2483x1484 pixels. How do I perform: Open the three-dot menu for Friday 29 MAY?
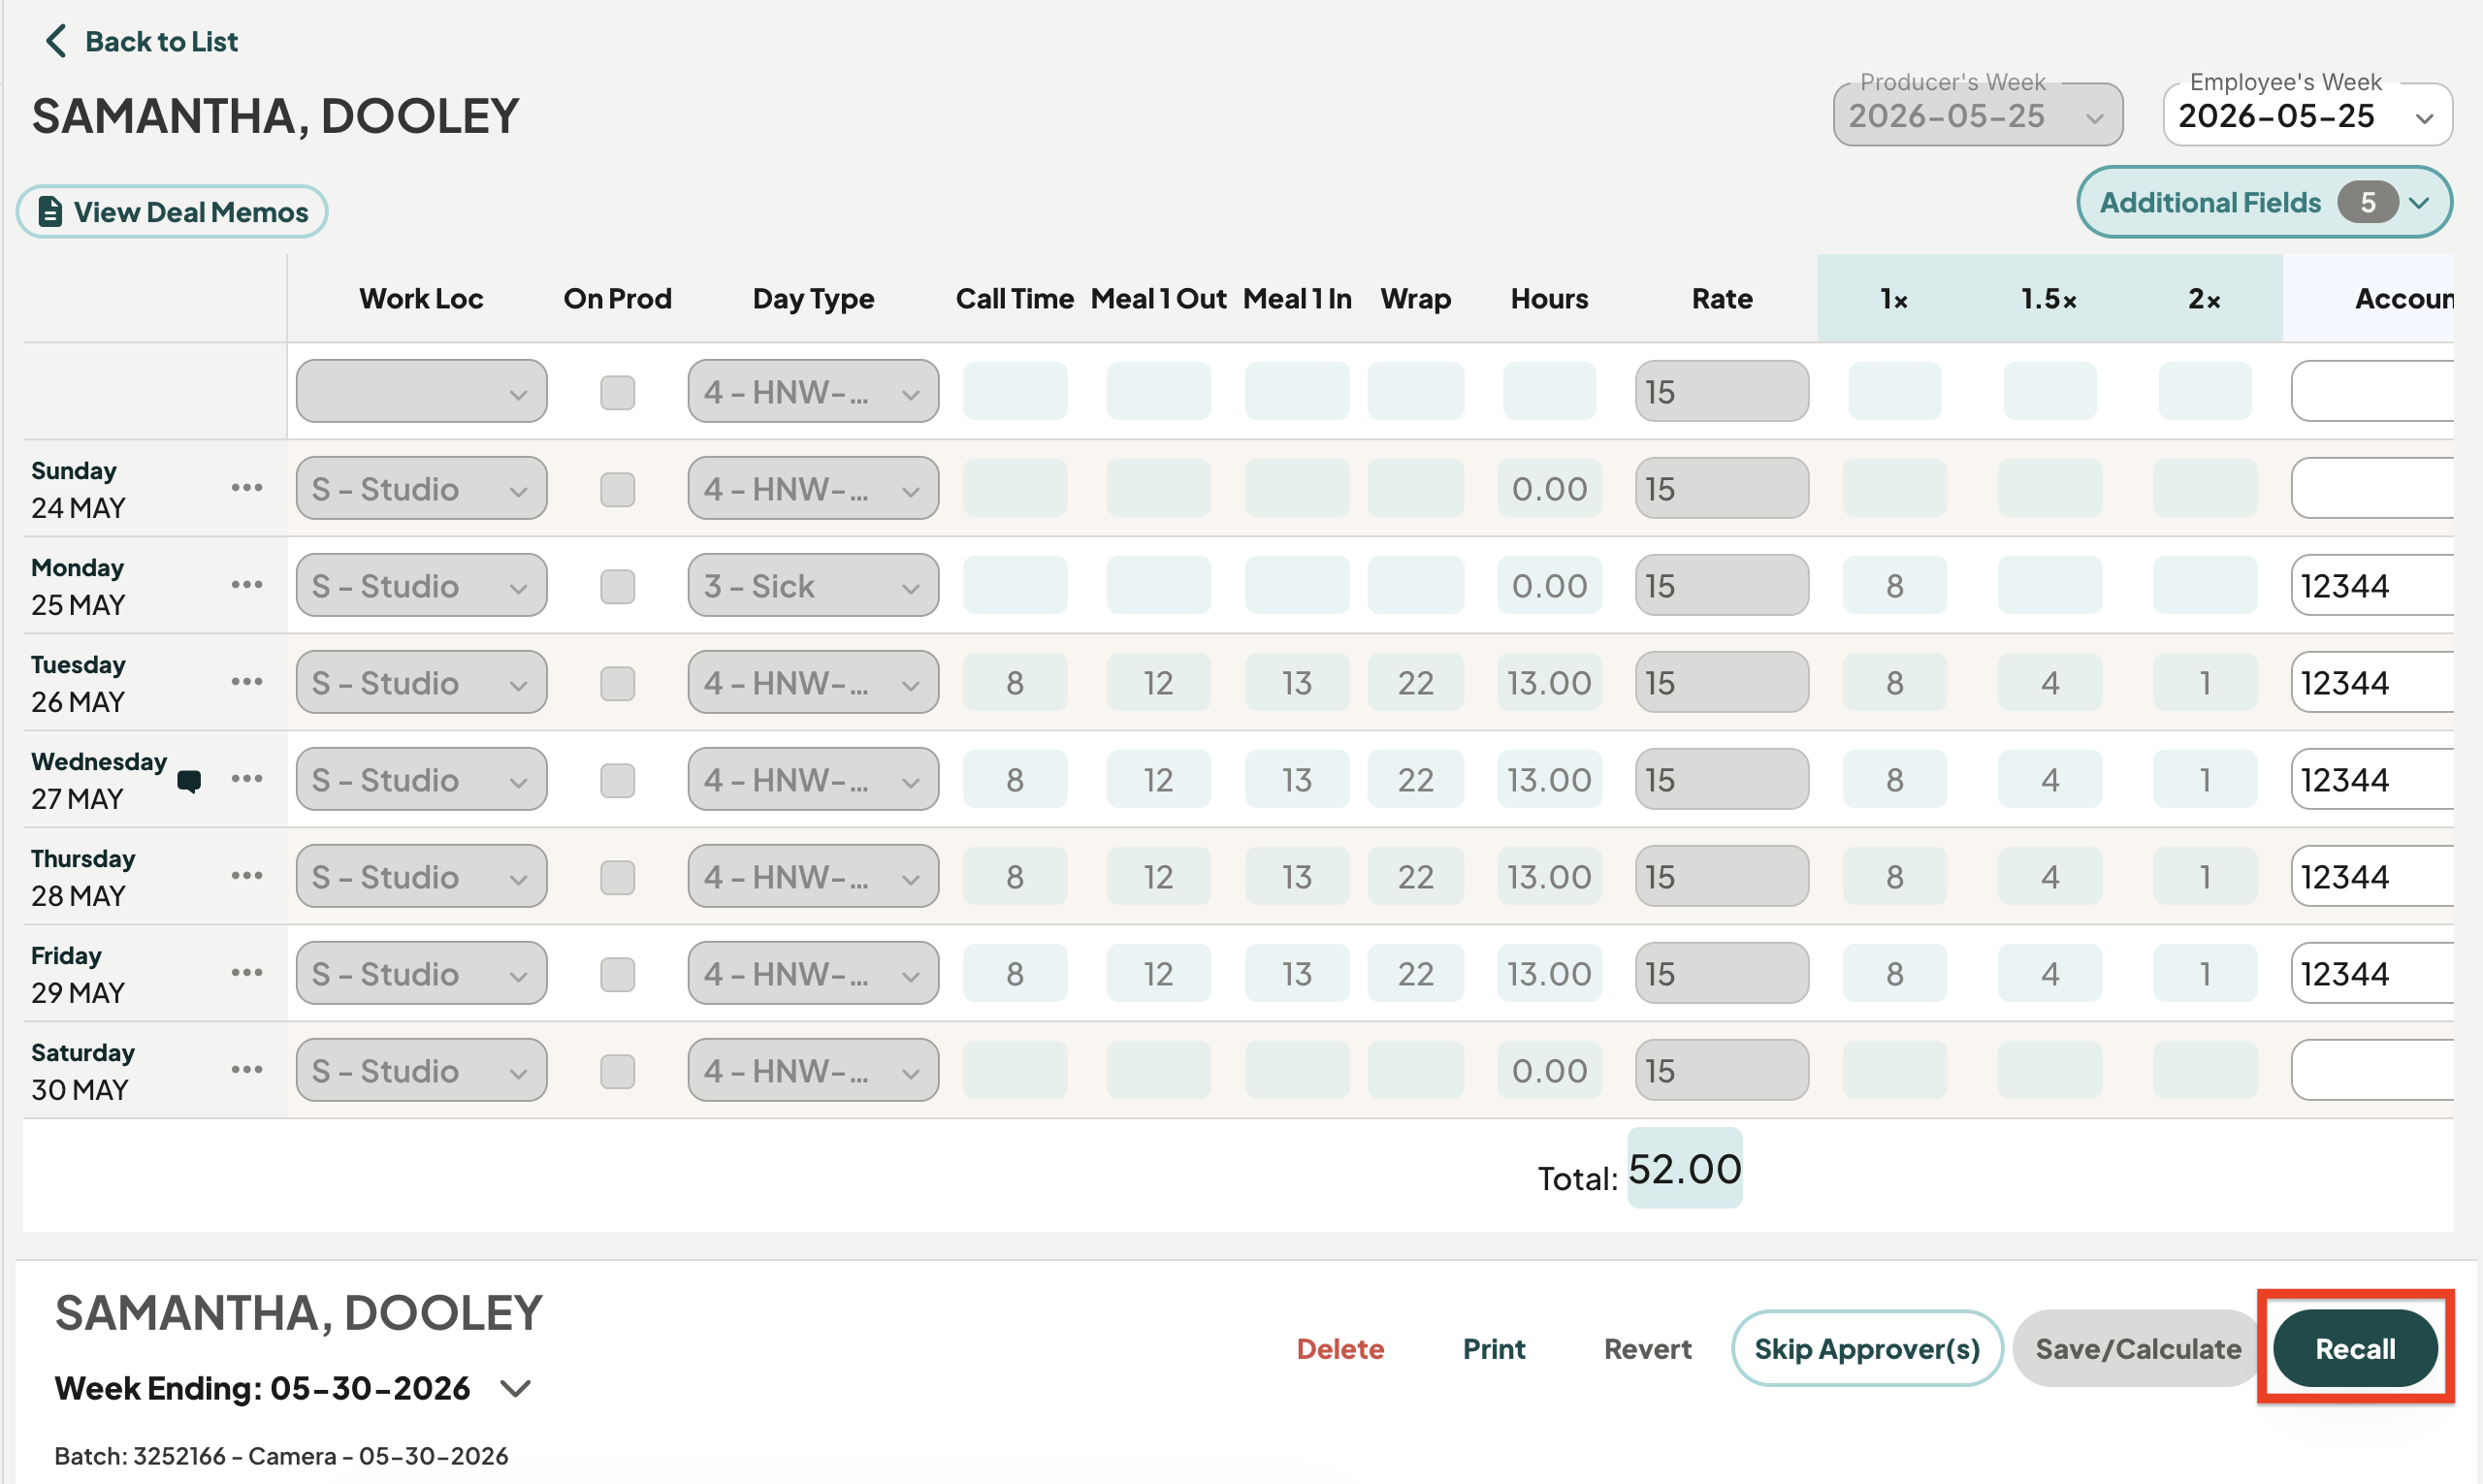tap(247, 973)
